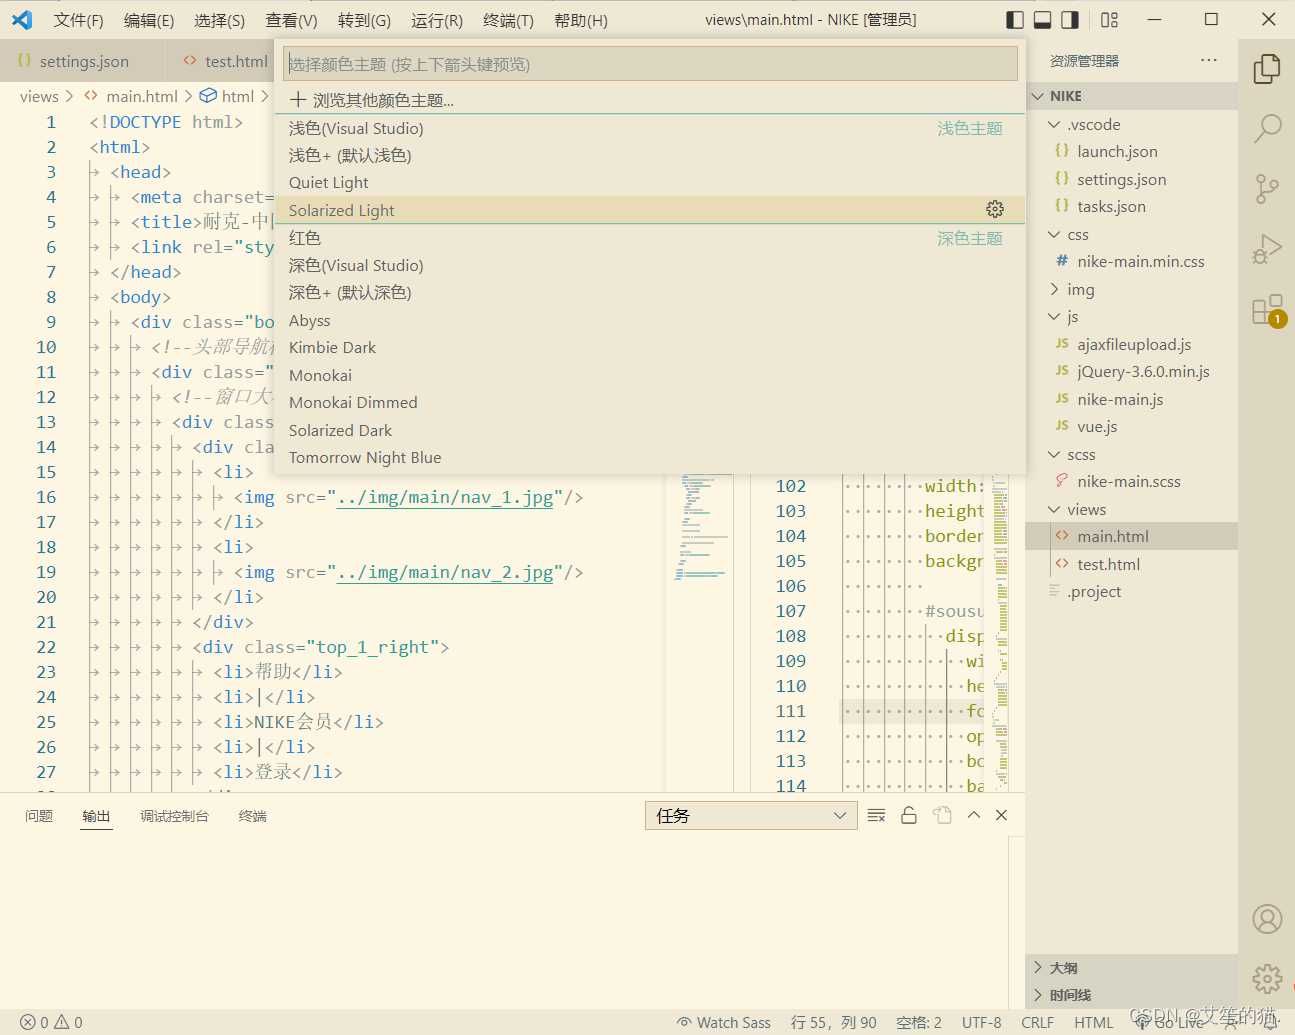
Task: Open the Manage gear icon in activity bar
Action: [x=1267, y=978]
